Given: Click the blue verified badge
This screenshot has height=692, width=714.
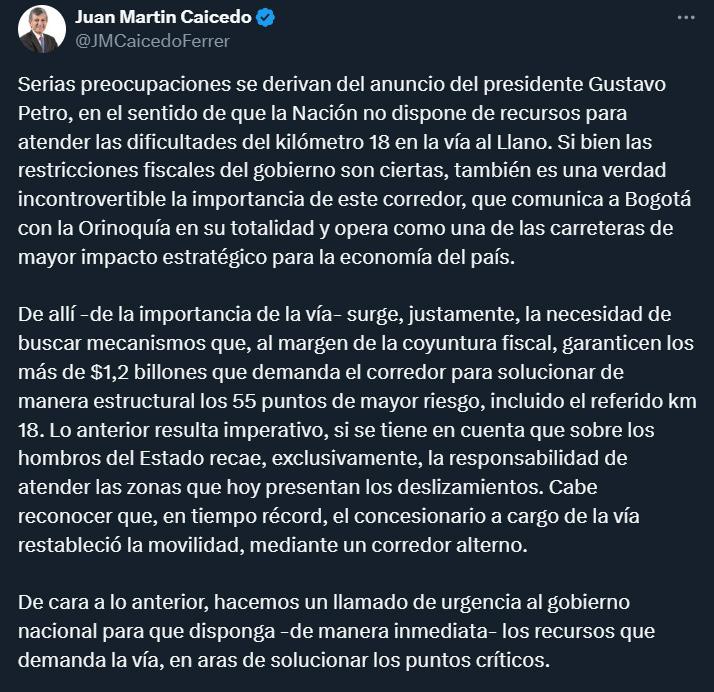Looking at the screenshot, I should pyautogui.click(x=266, y=18).
